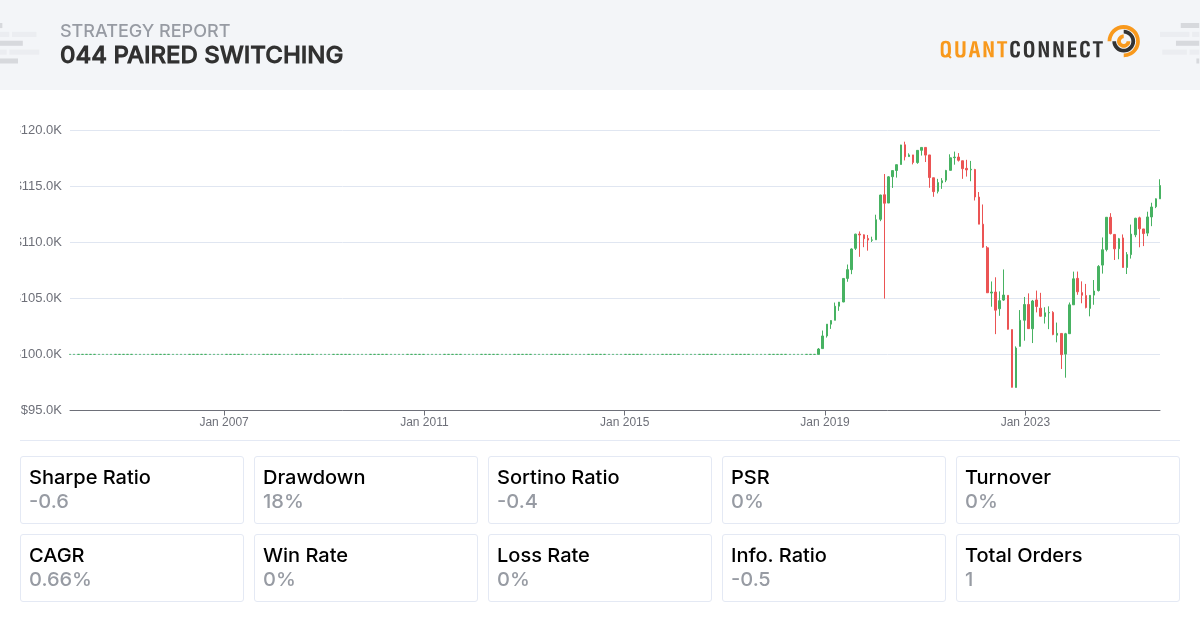
Task: Click the 100.0K y-axis label
Action: tap(41, 354)
